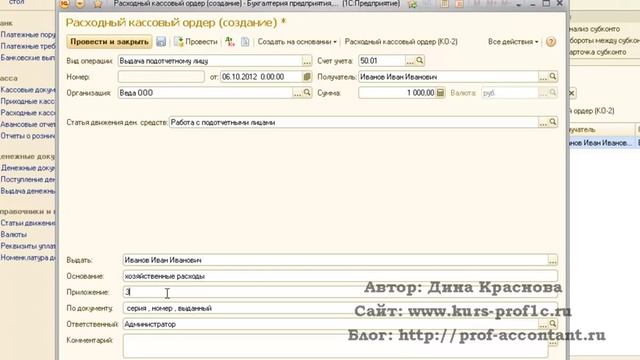The width and height of the screenshot is (640, 360).
Task: Open the calculator icon in the "Сумма" field
Action: 440,93
